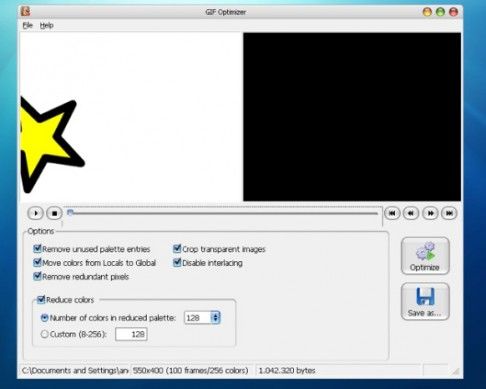This screenshot has height=389, width=486.
Task: Select Number of colors in reduced palette radio
Action: (x=44, y=318)
